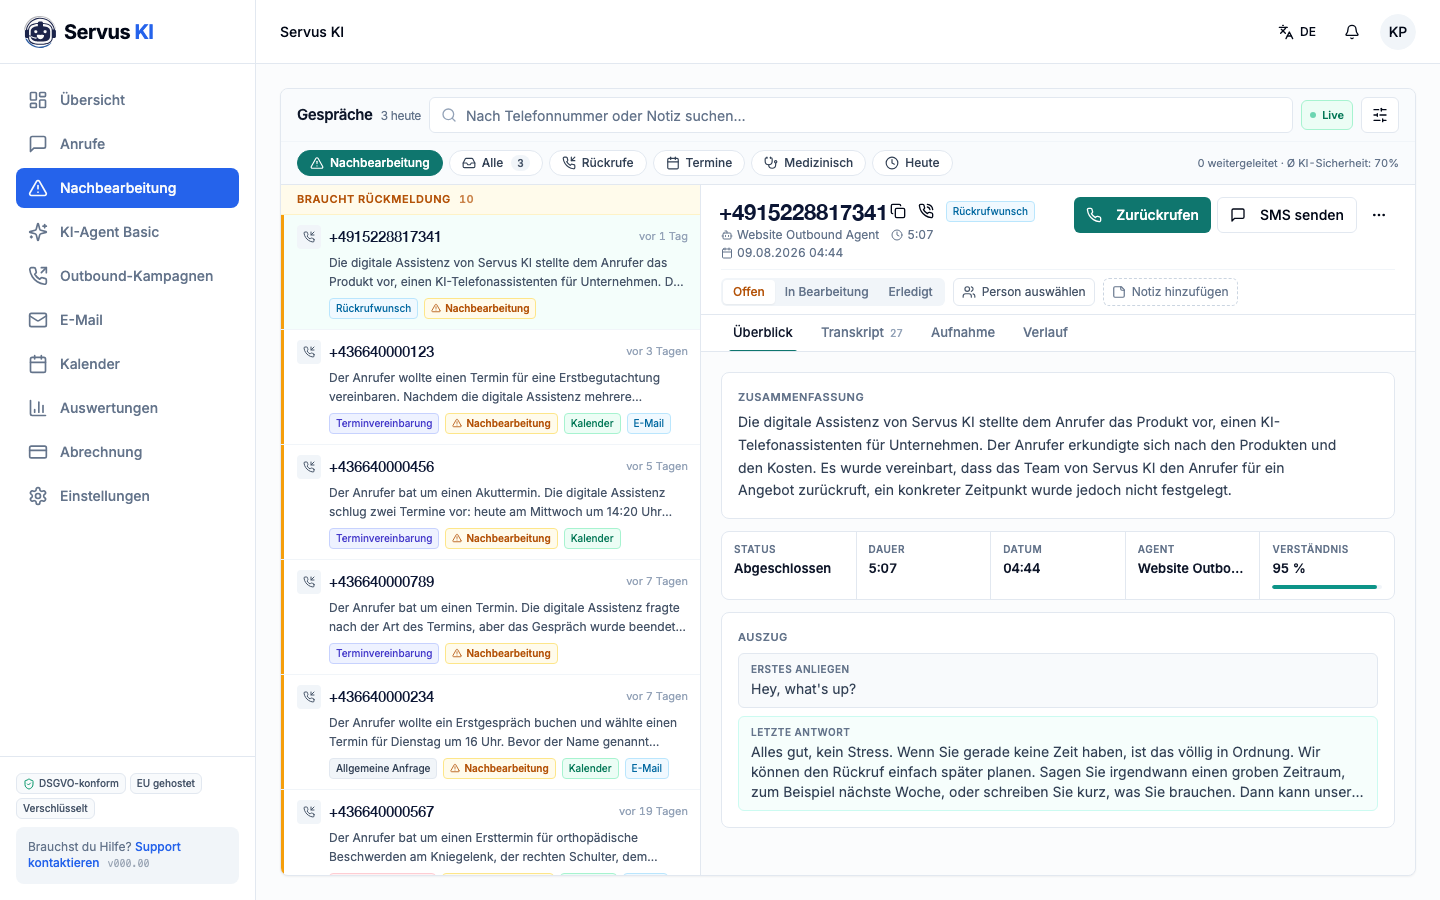Screen dimensions: 1440x900
Task: Go to Anrufe in sidebar
Action: tap(127, 144)
